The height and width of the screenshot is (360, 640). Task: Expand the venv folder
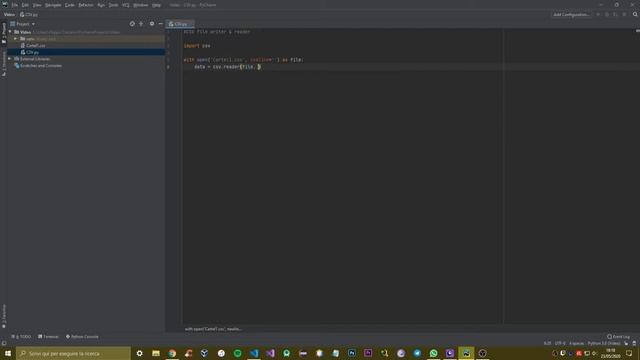pyautogui.click(x=16, y=39)
